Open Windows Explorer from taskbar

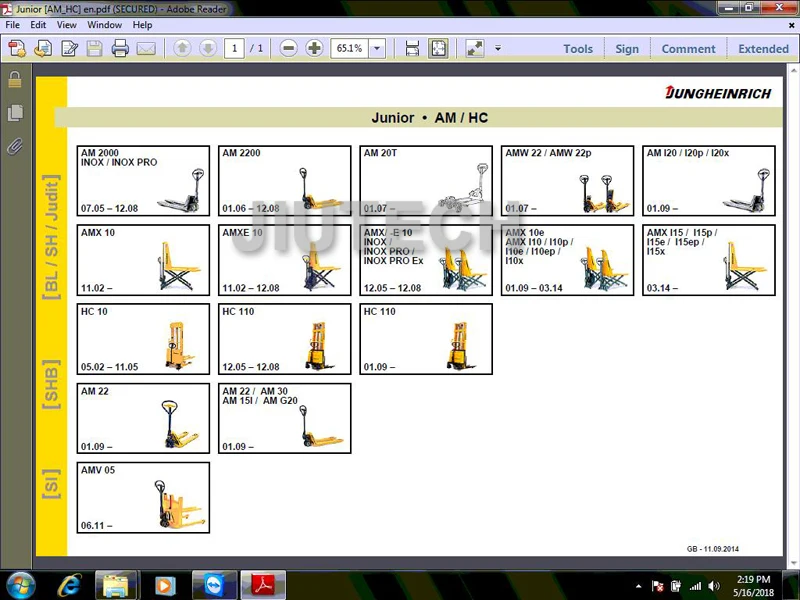click(x=116, y=585)
